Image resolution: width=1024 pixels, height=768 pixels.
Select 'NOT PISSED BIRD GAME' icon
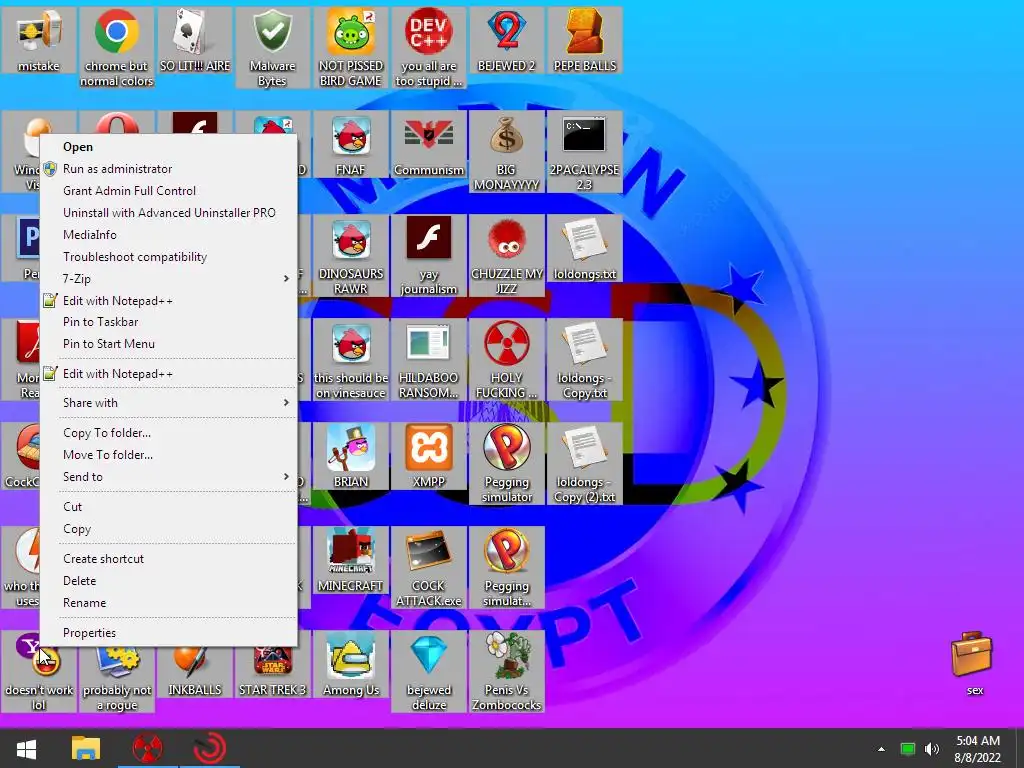tap(351, 48)
